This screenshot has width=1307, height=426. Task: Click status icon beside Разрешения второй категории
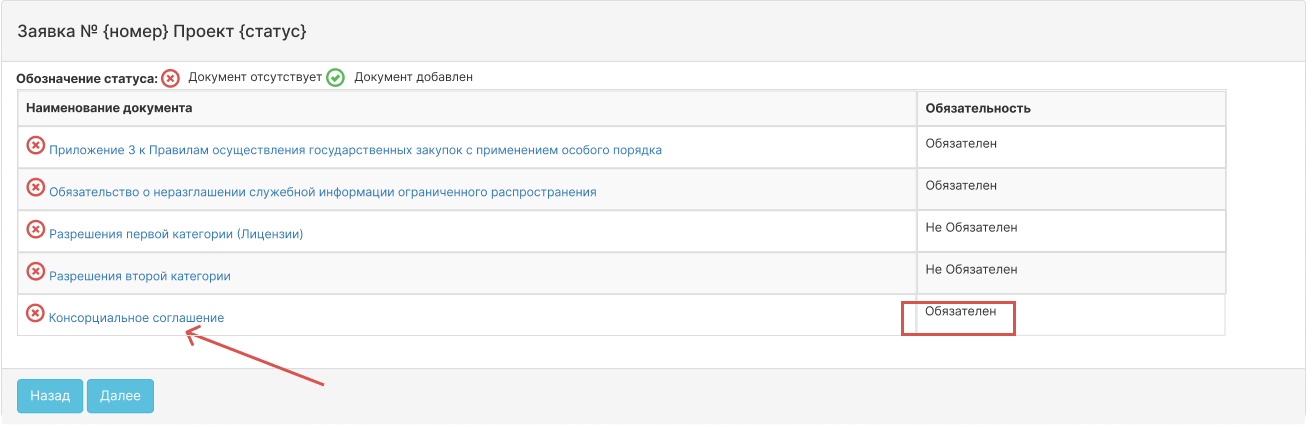click(x=35, y=272)
